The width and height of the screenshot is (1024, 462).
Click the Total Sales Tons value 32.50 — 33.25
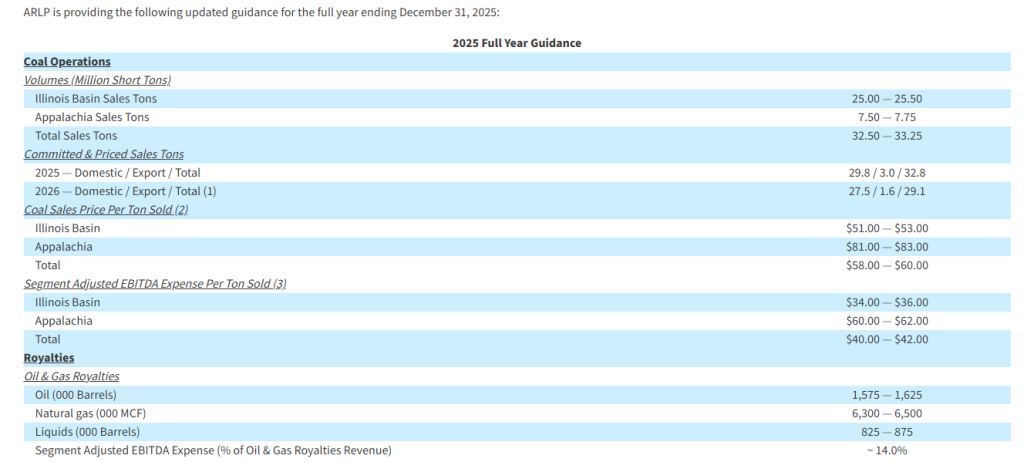(x=886, y=136)
